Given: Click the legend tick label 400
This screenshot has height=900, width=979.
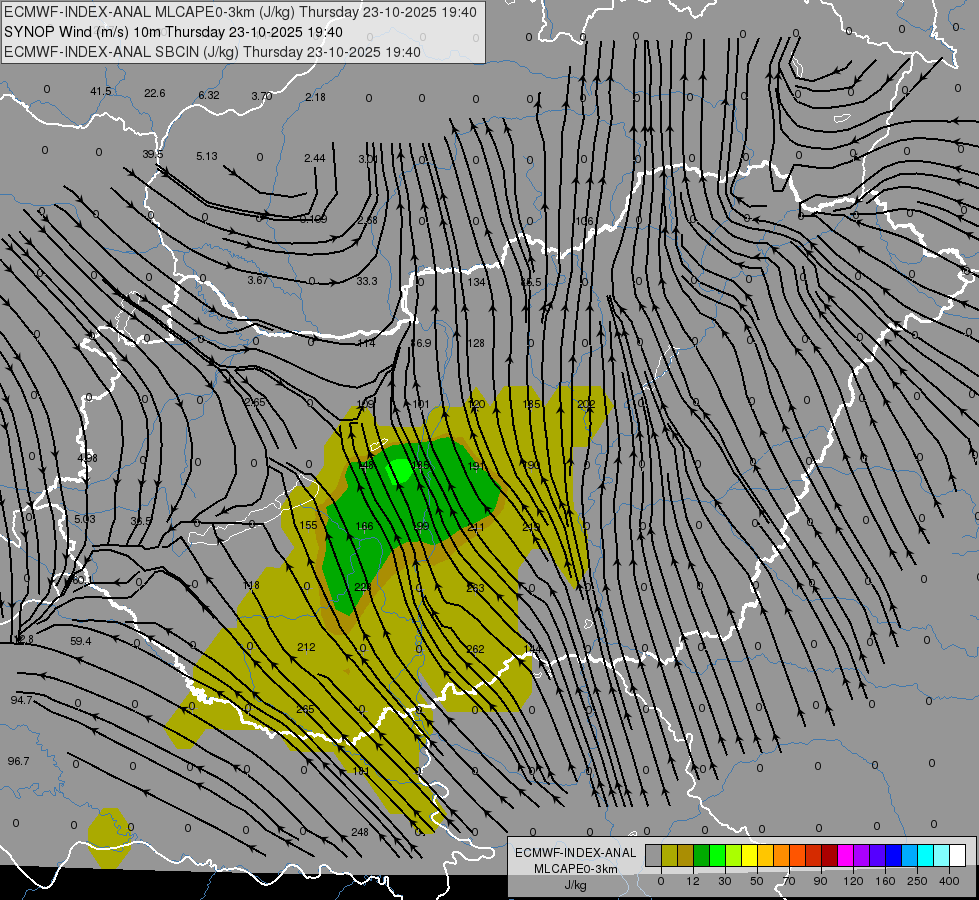Looking at the screenshot, I should pos(949,881).
